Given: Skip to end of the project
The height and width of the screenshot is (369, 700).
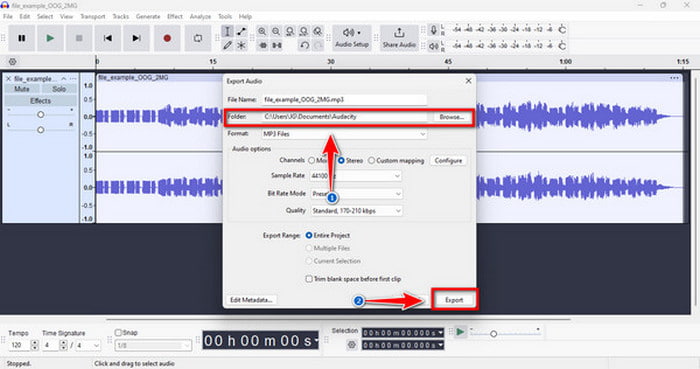Looking at the screenshot, I should pos(136,38).
